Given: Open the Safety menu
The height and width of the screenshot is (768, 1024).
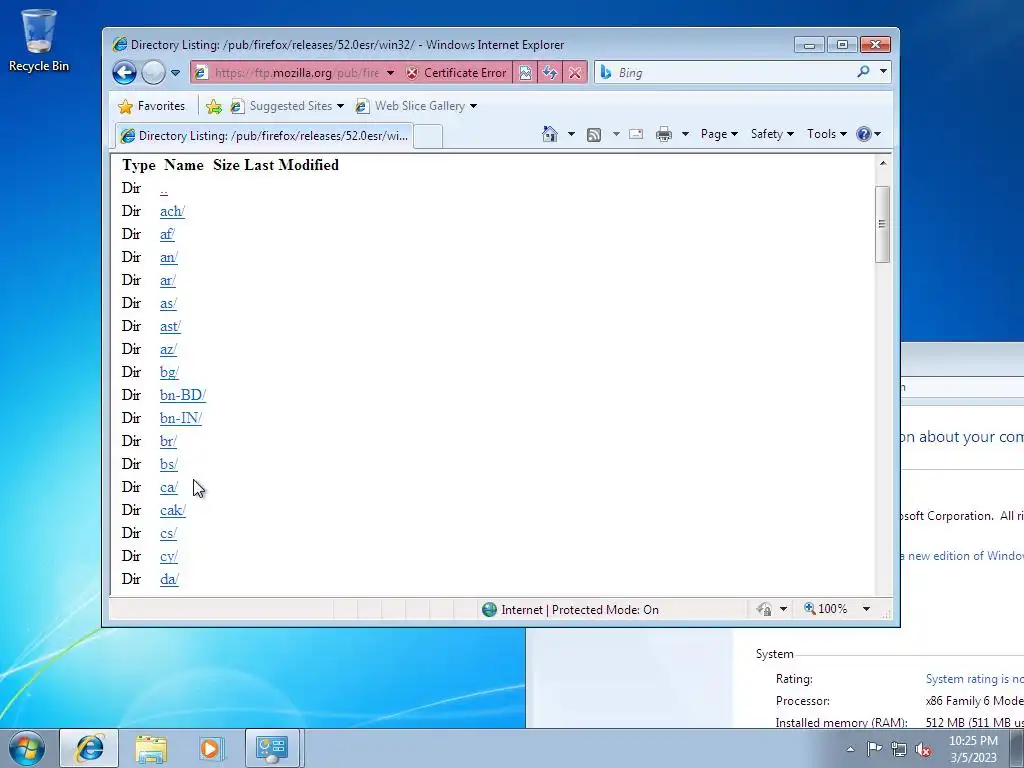Looking at the screenshot, I should pyautogui.click(x=772, y=134).
